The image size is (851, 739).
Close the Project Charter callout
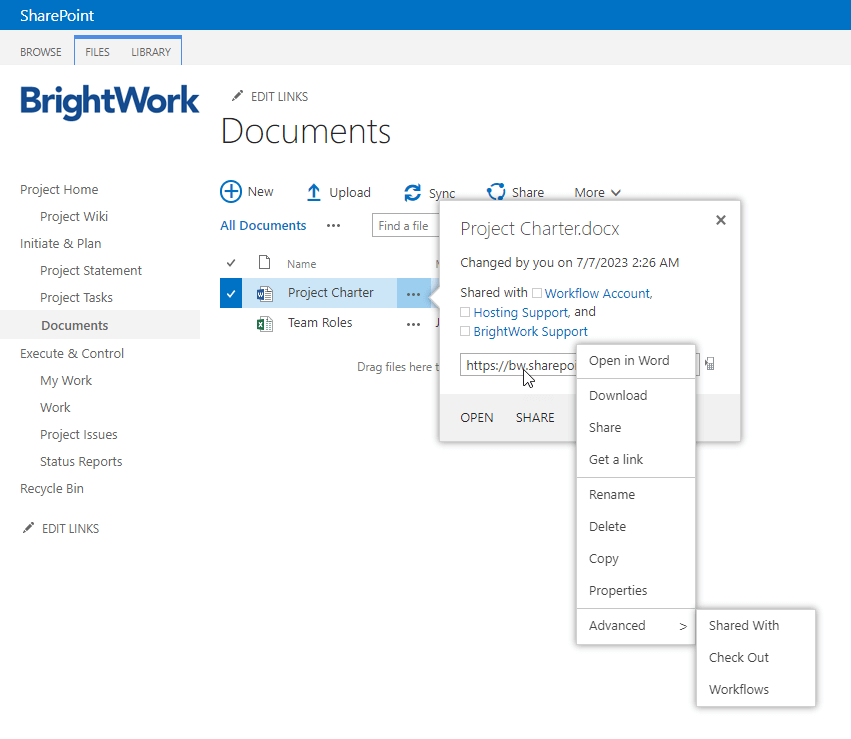pos(720,221)
